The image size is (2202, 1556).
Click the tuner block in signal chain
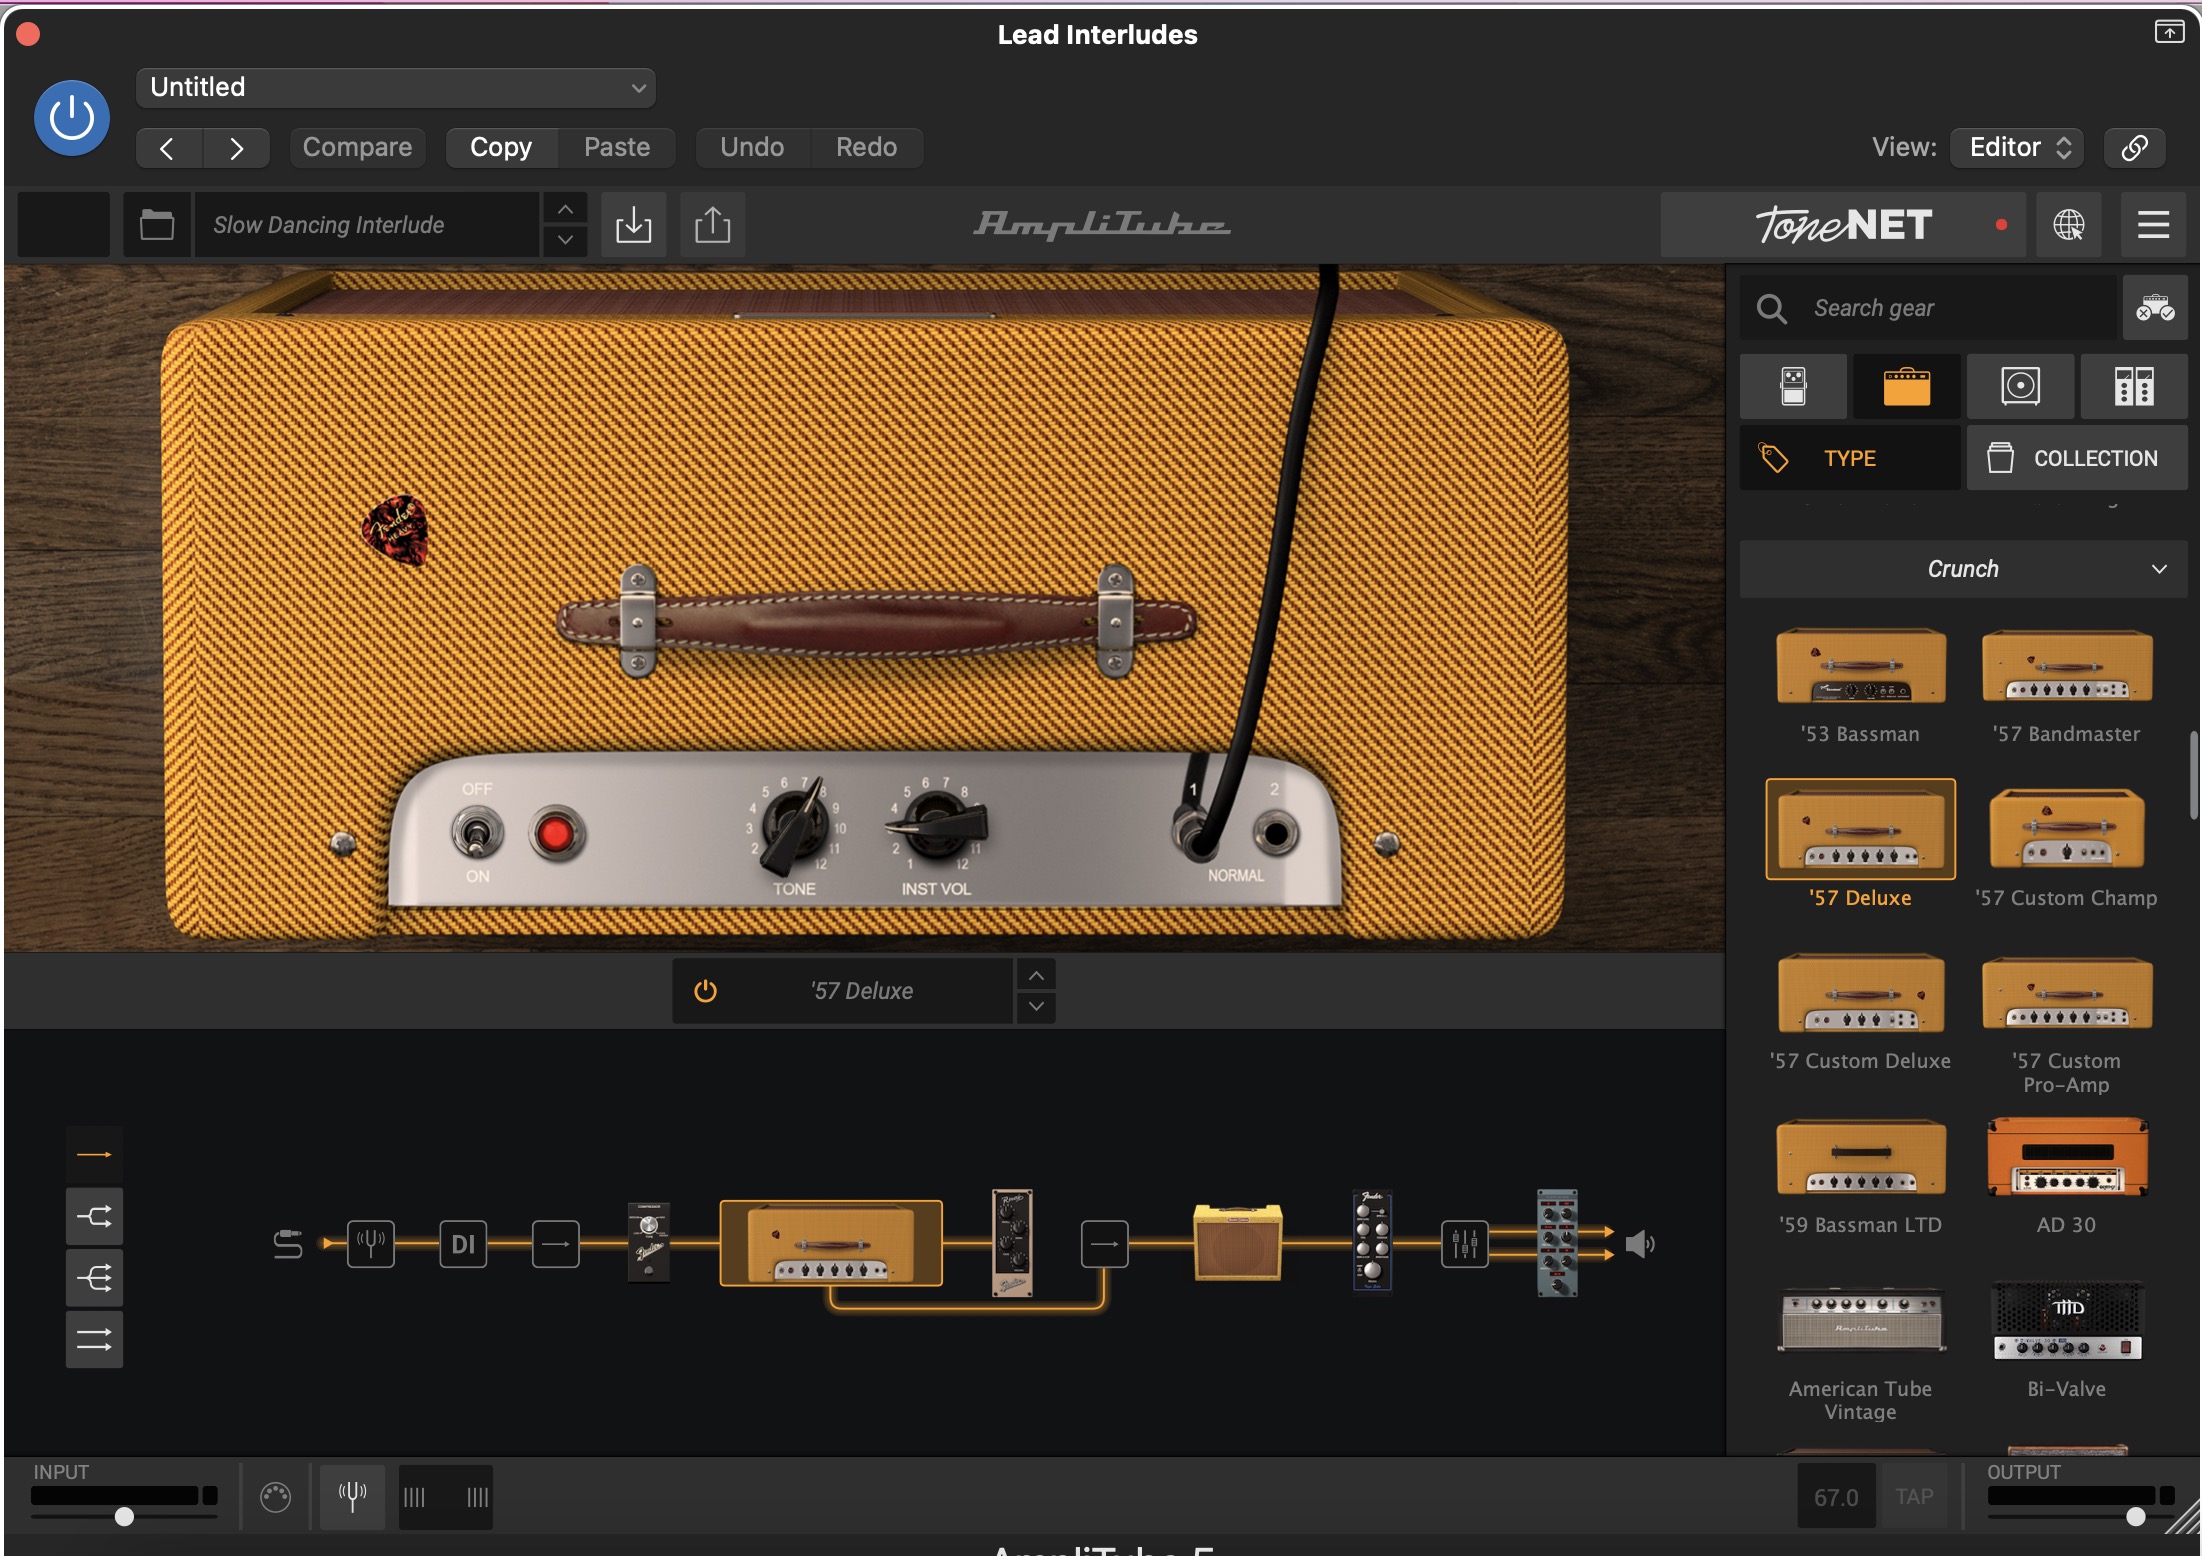click(371, 1244)
